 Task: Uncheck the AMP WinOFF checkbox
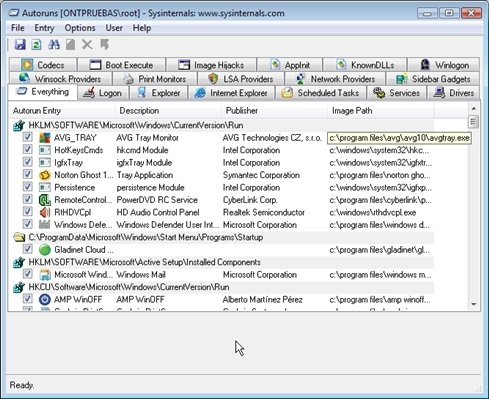pos(28,299)
